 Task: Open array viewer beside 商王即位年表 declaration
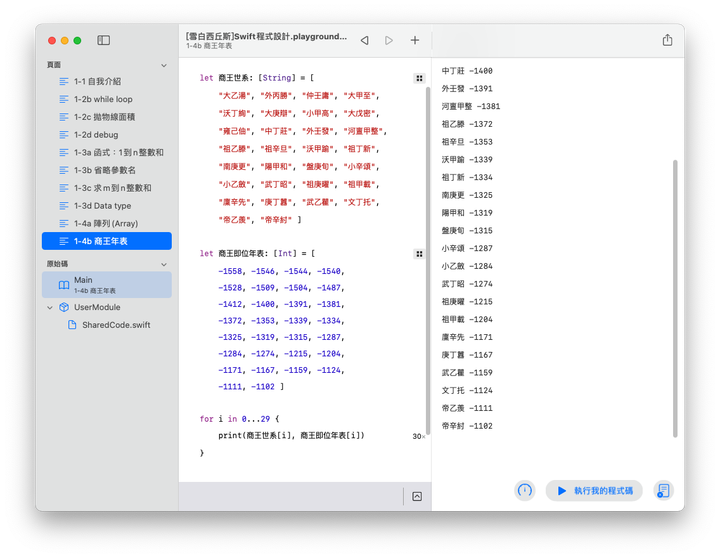pyautogui.click(x=419, y=254)
